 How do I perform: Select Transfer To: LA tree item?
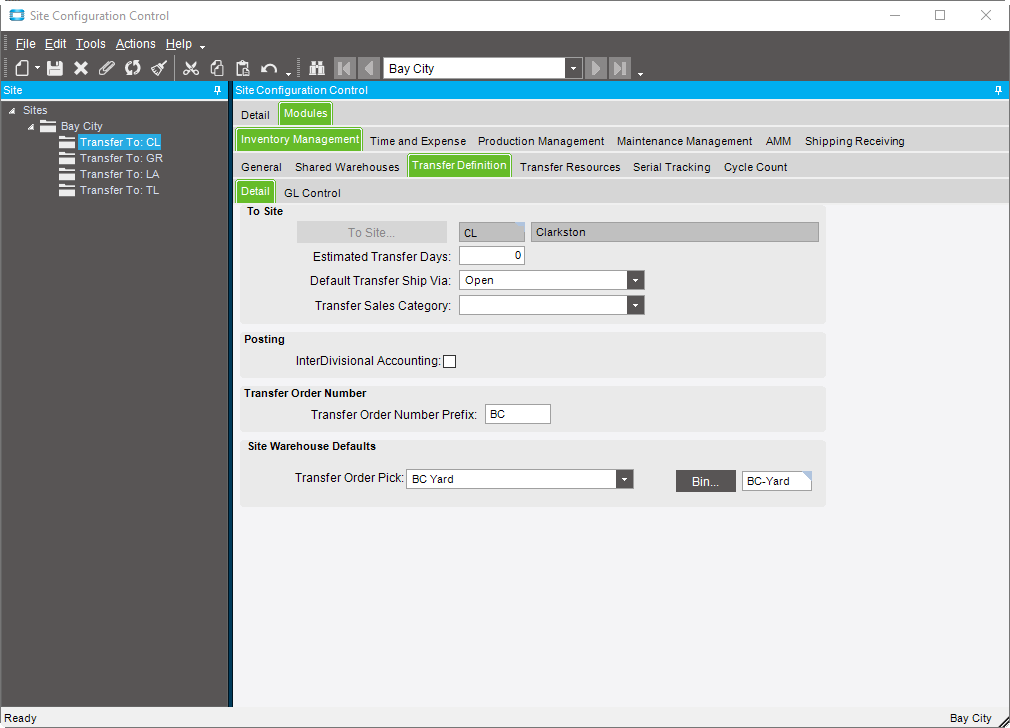[119, 174]
